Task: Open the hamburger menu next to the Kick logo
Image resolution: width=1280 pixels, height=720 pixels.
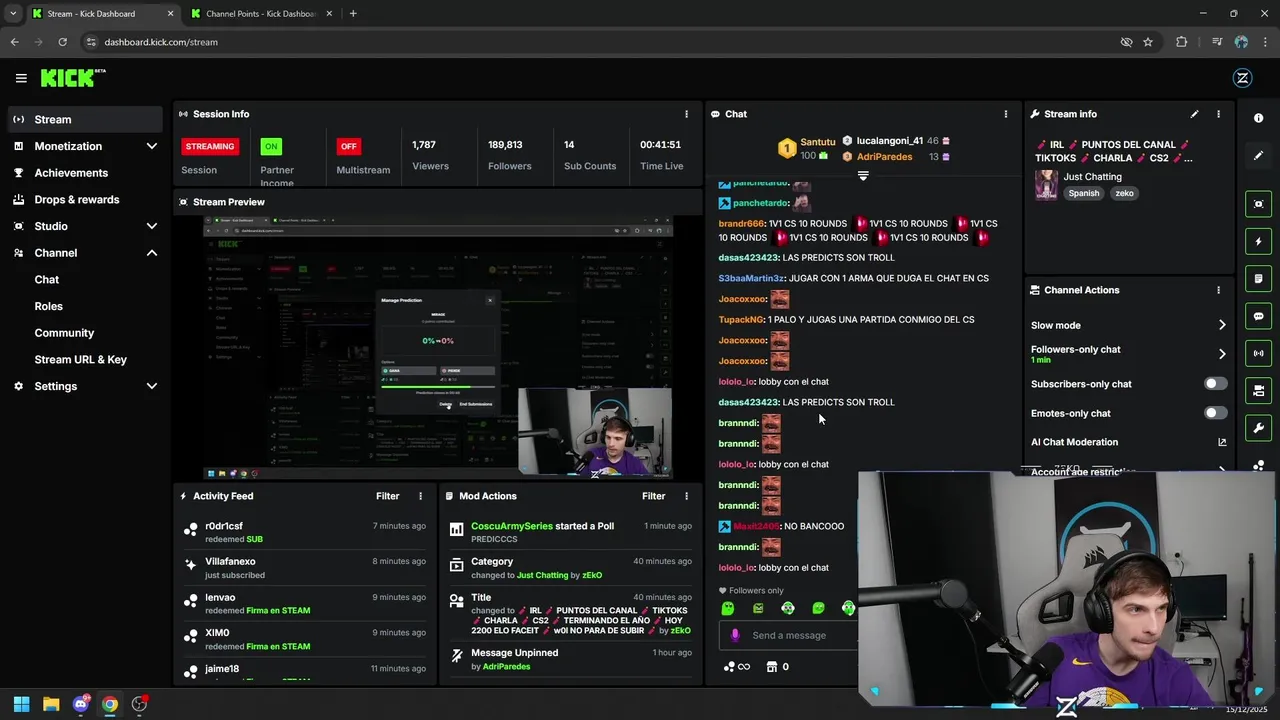Action: click(21, 78)
